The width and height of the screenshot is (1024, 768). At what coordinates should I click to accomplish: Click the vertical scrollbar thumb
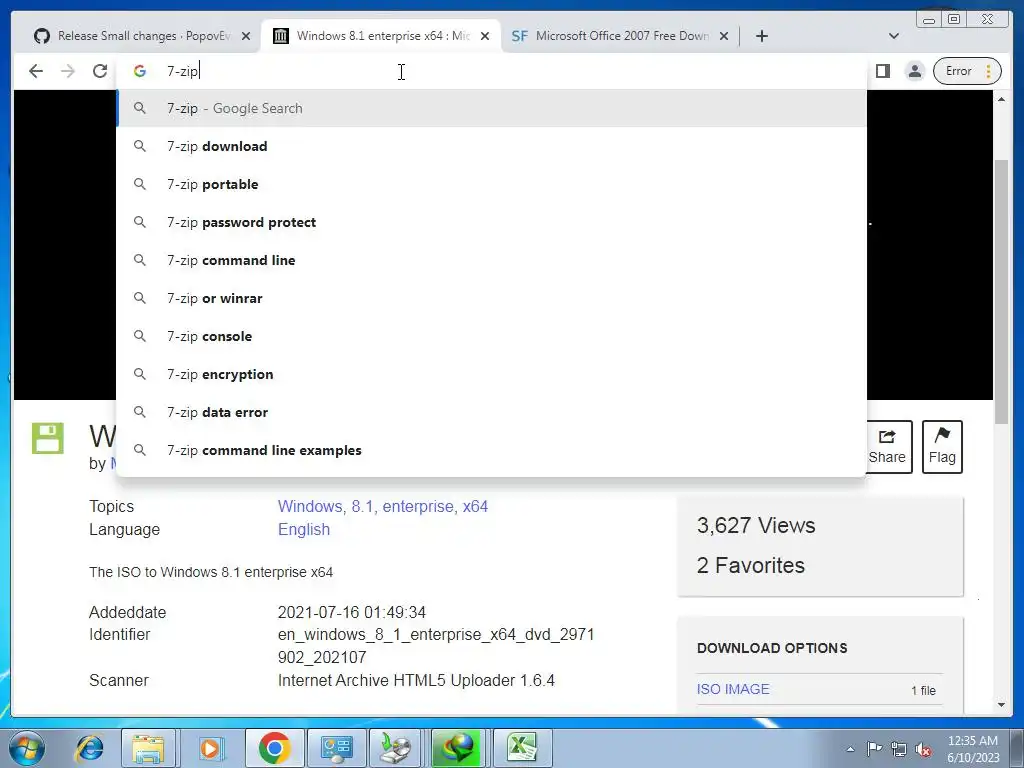(x=1001, y=291)
